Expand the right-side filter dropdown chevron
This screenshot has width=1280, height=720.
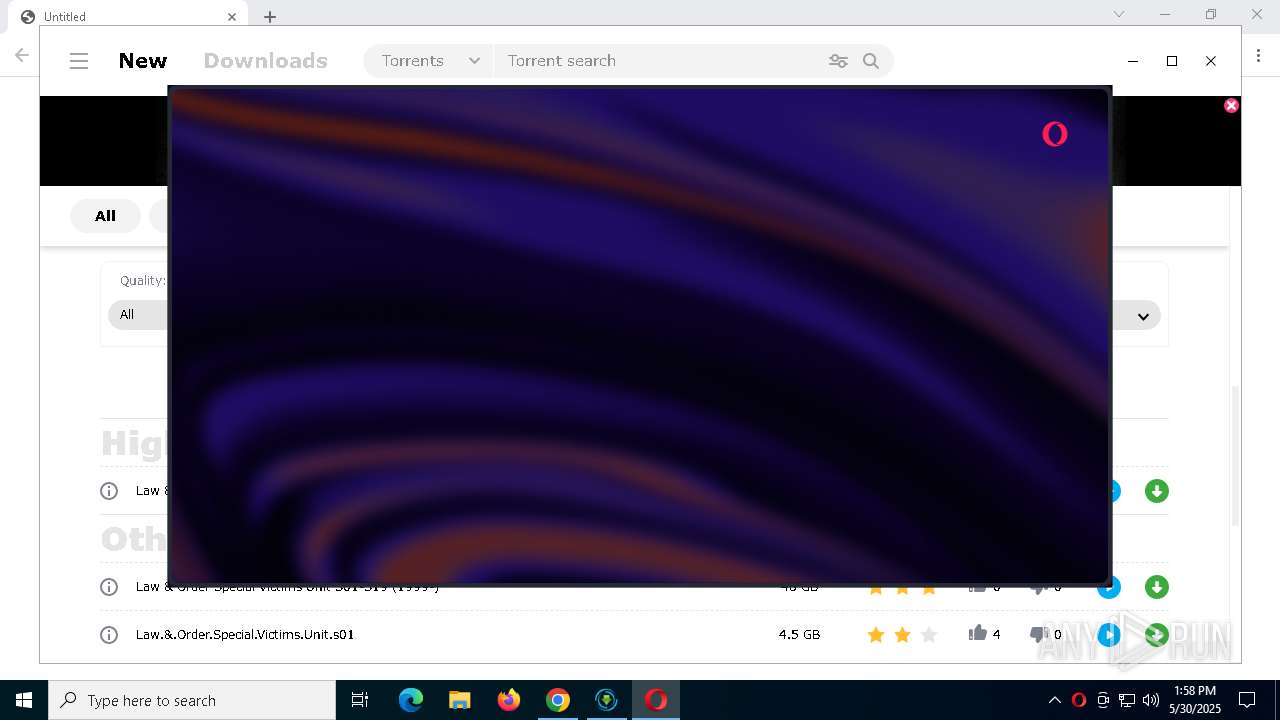click(1142, 316)
